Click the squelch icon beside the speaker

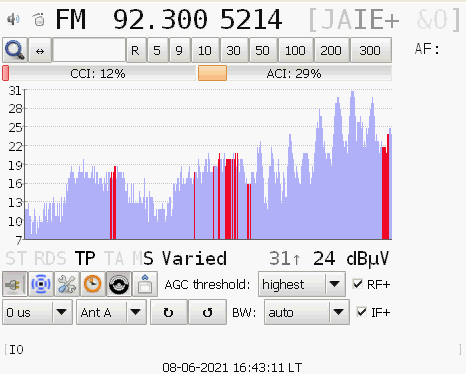pyautogui.click(x=39, y=20)
